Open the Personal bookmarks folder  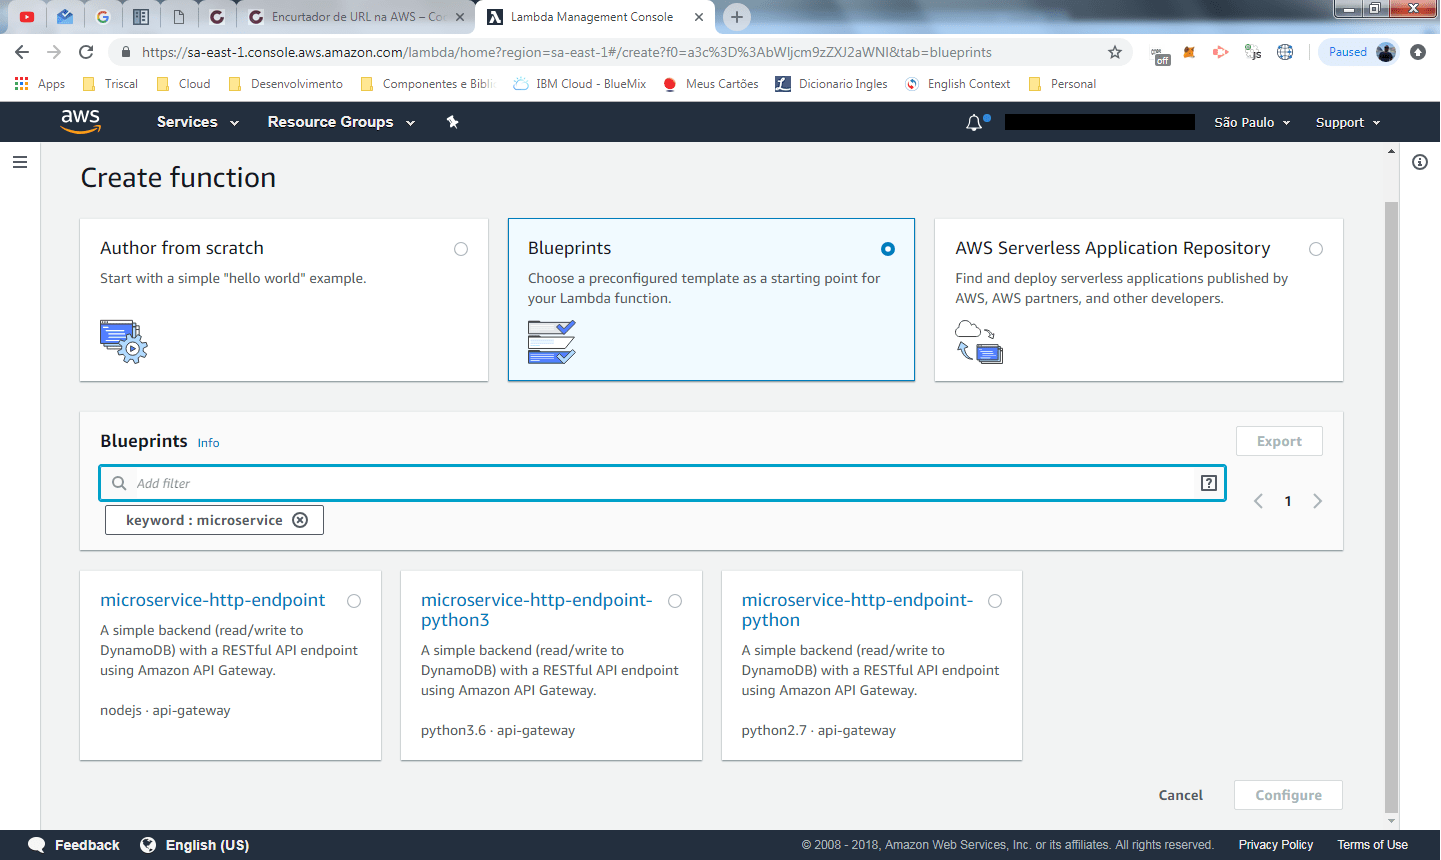pos(1062,84)
